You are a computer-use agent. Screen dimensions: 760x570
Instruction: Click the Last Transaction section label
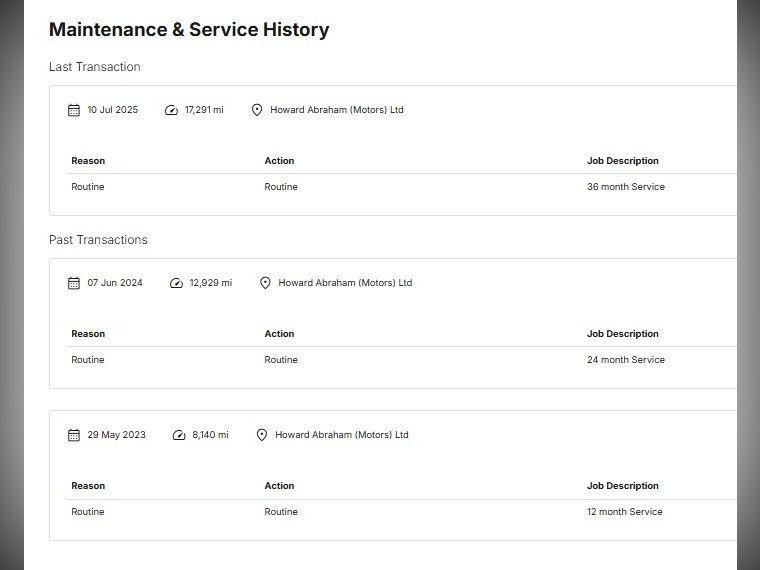95,67
